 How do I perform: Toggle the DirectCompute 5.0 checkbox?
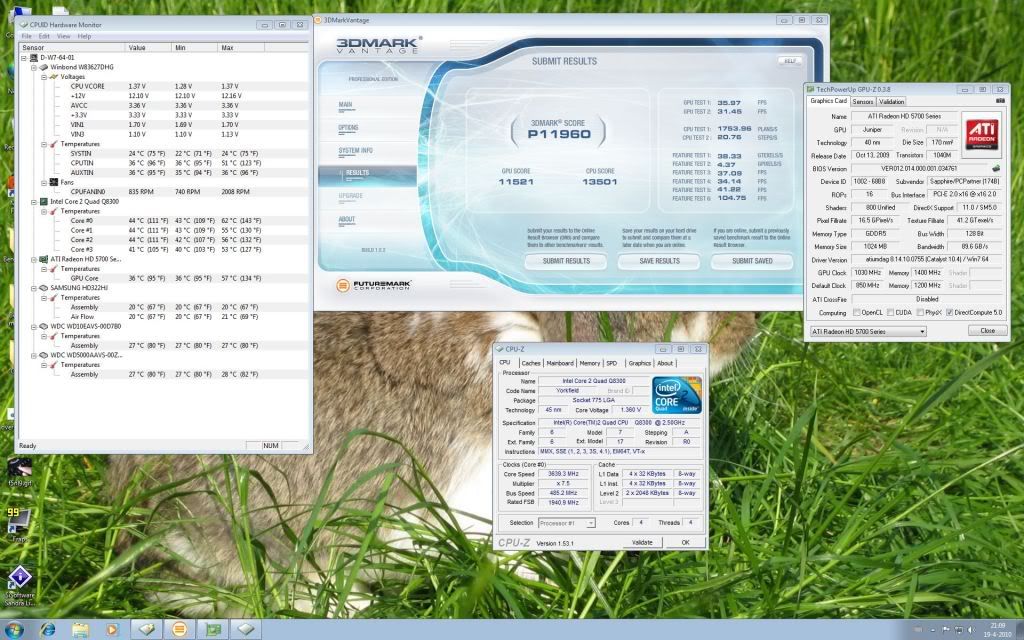(950, 313)
